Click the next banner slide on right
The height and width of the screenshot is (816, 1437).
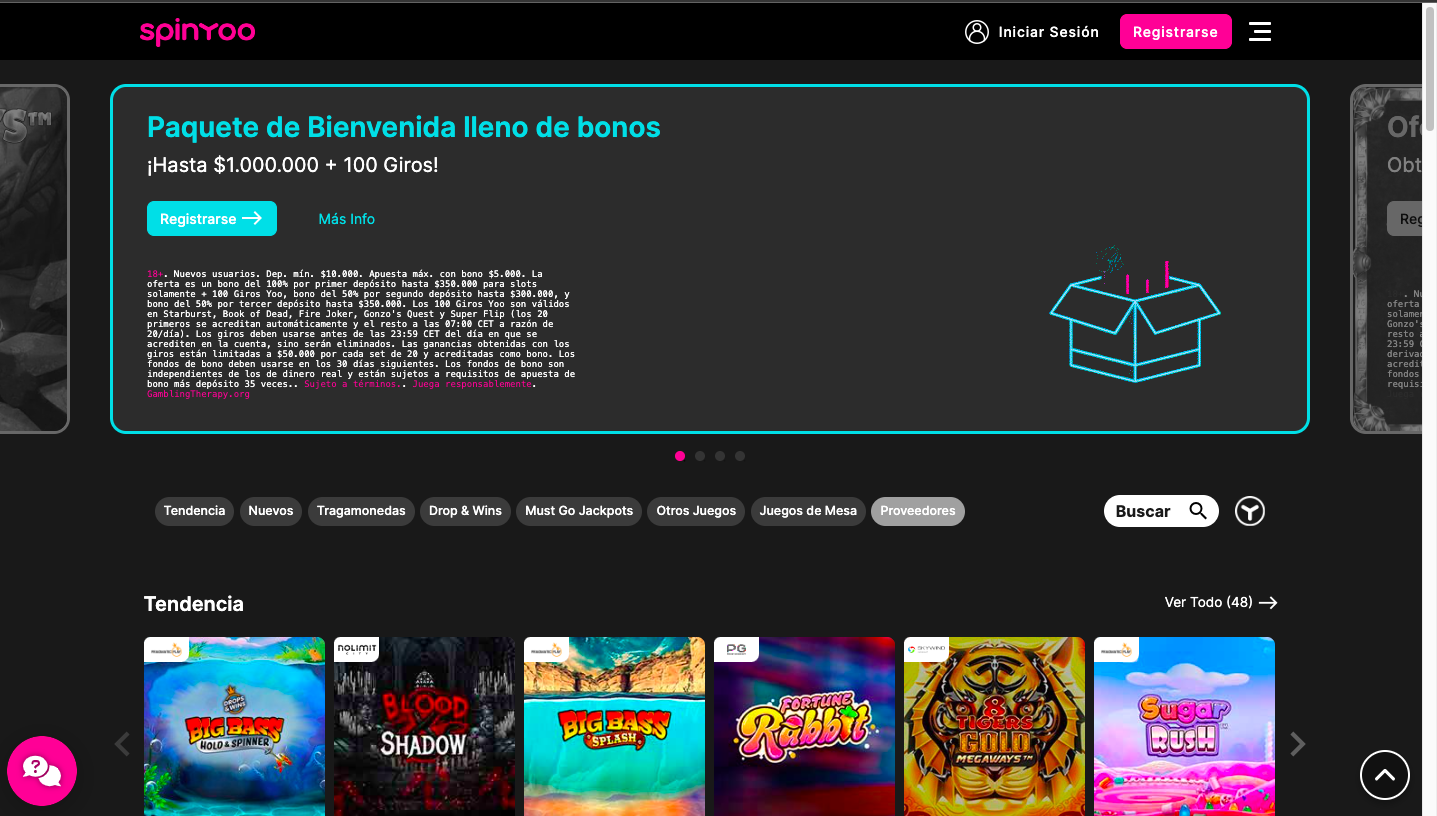point(1387,259)
